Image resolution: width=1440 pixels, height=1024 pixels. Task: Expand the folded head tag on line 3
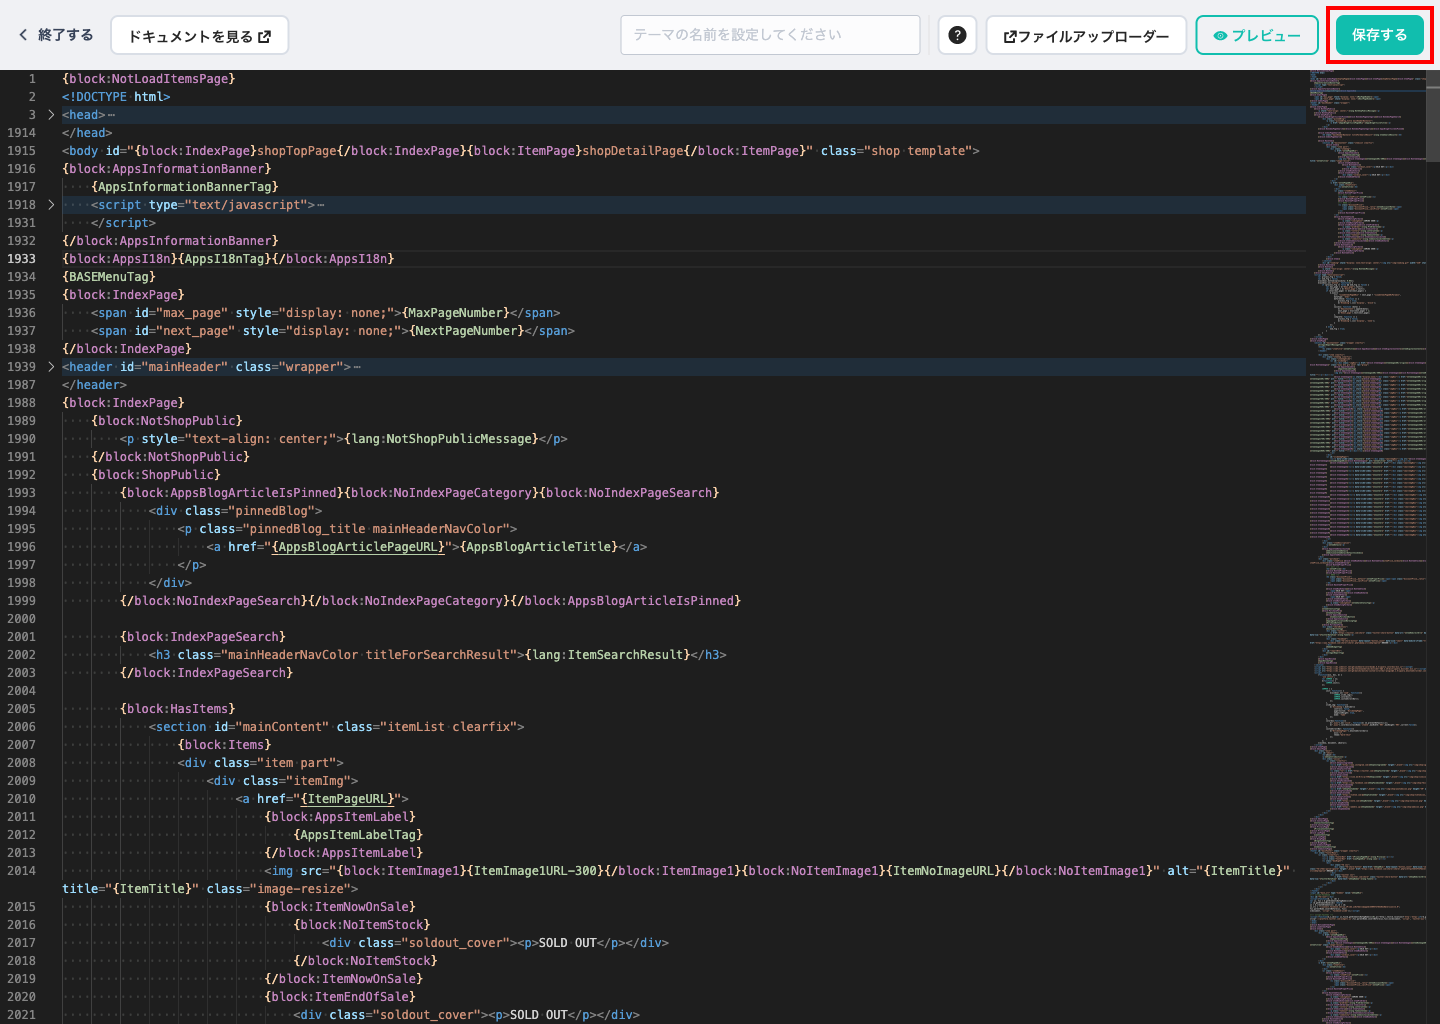pos(51,115)
